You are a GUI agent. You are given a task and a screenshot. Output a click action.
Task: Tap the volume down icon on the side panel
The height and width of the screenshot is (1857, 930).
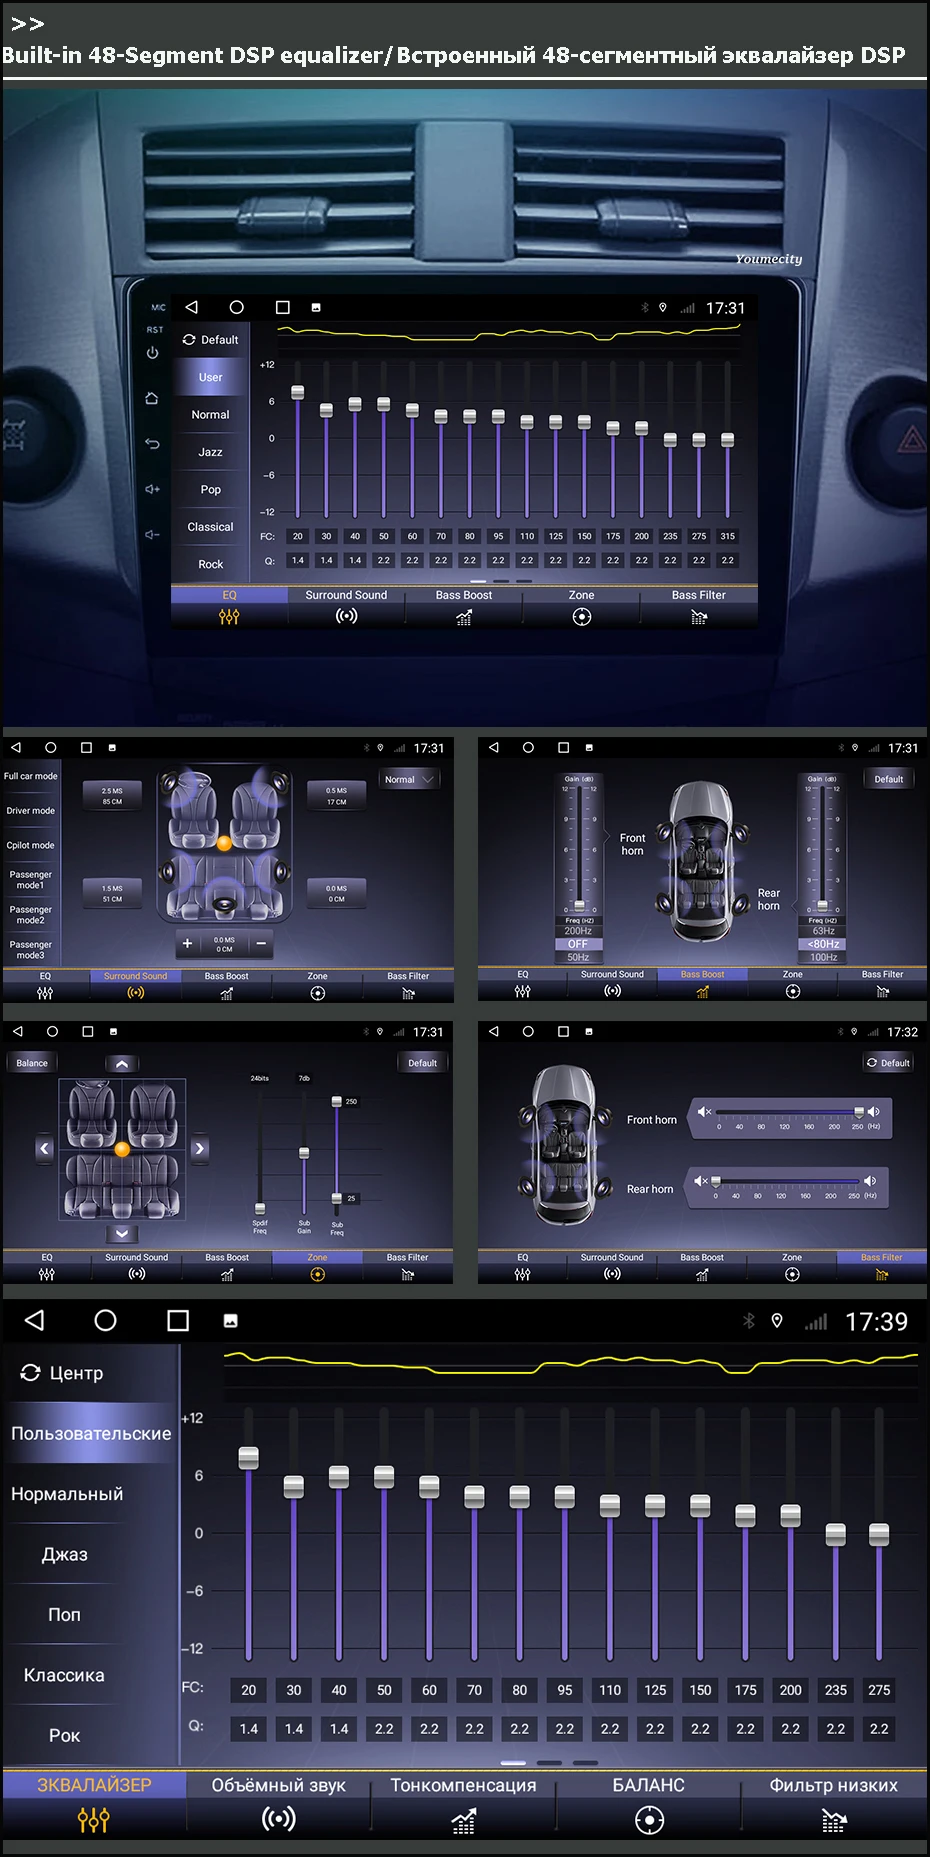tap(152, 535)
